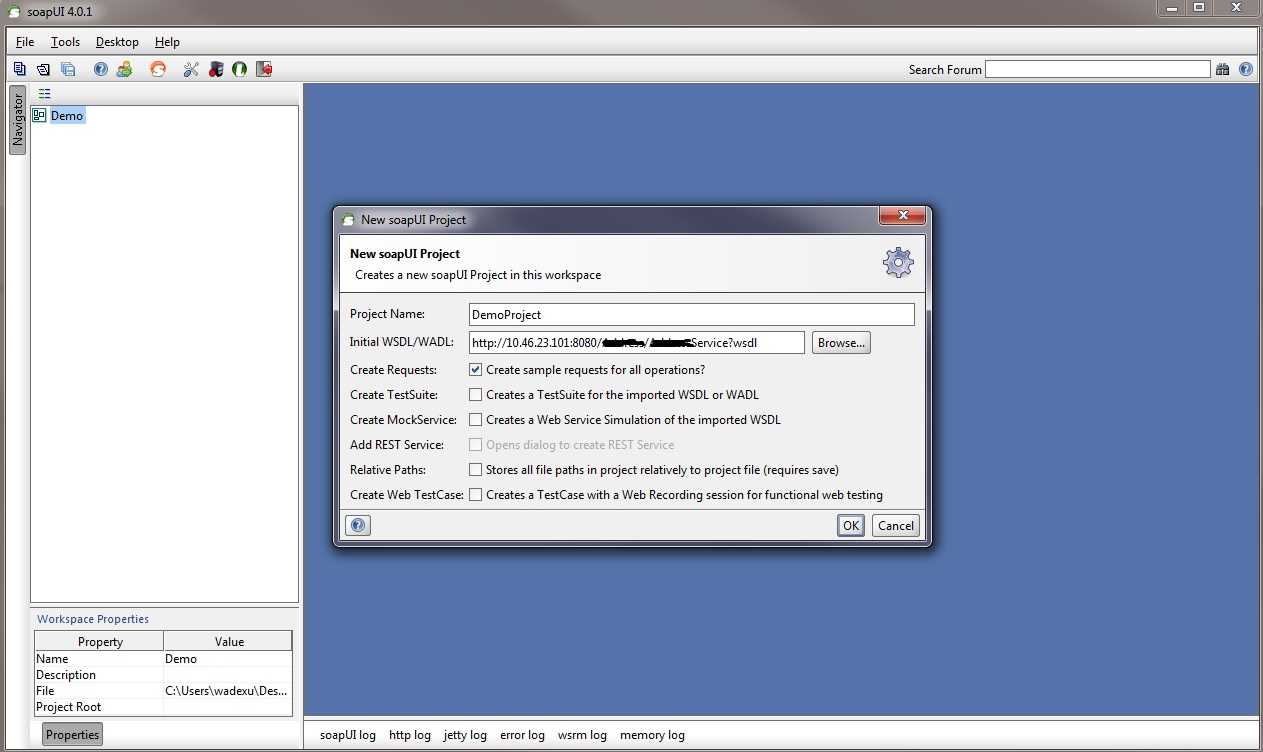Viewport: 1263px width, 752px height.
Task: Click the Property column header
Action: [x=100, y=641]
